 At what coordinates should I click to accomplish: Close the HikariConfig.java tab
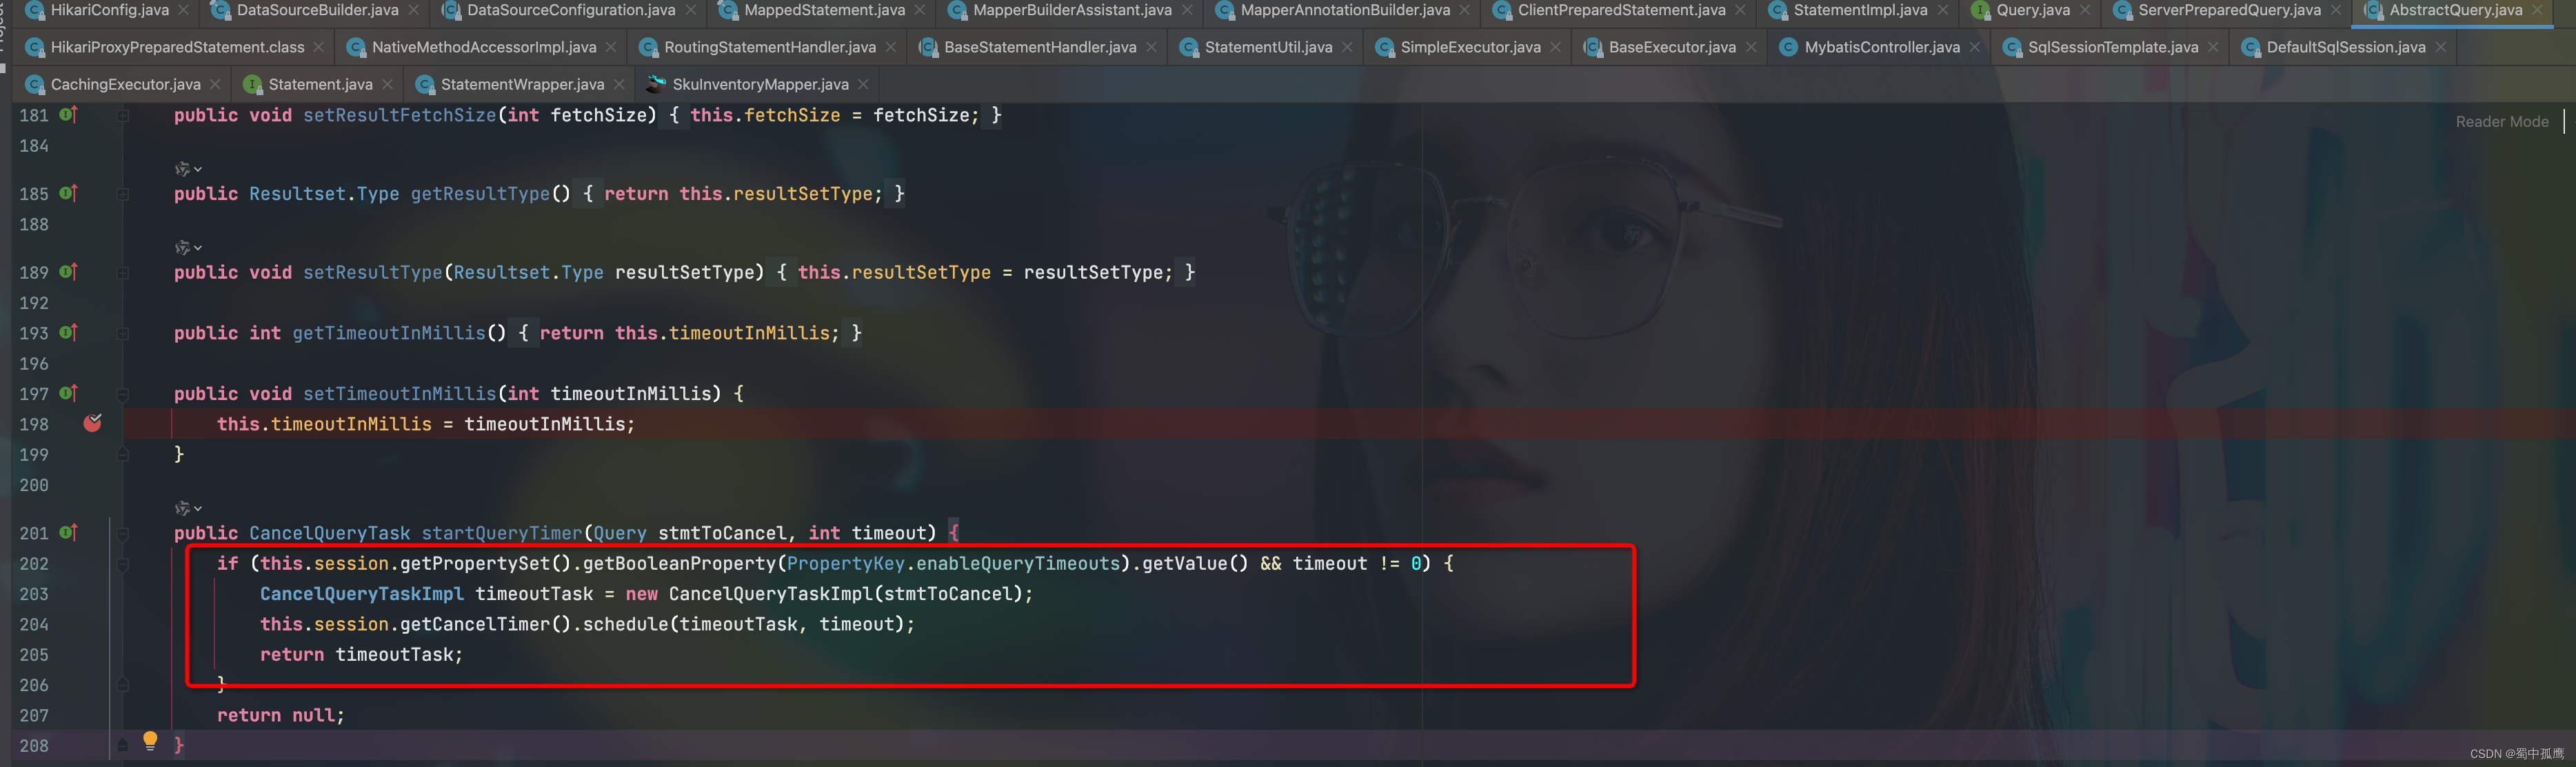pos(183,10)
